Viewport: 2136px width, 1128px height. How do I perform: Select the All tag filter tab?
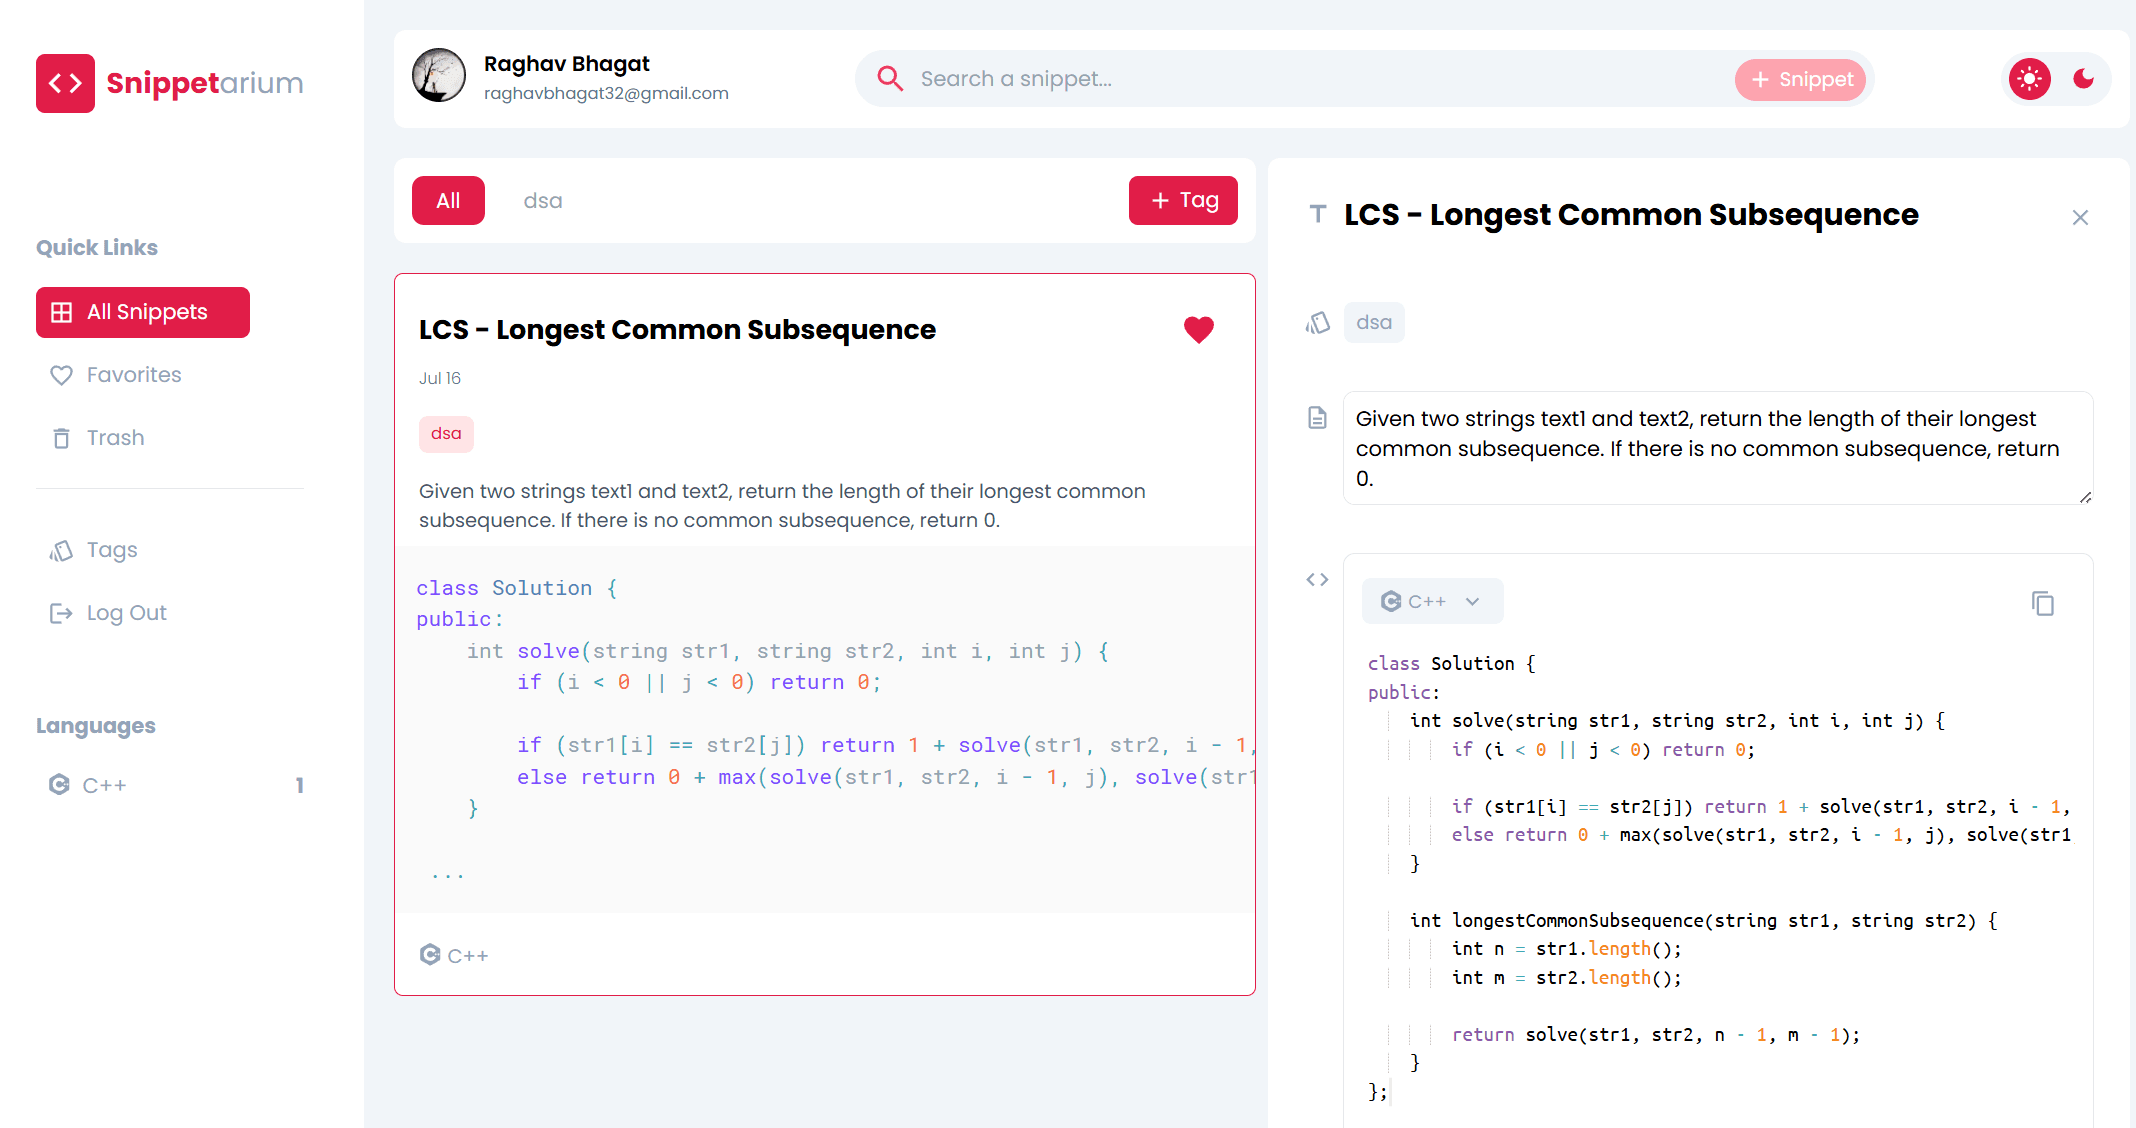pos(448,201)
